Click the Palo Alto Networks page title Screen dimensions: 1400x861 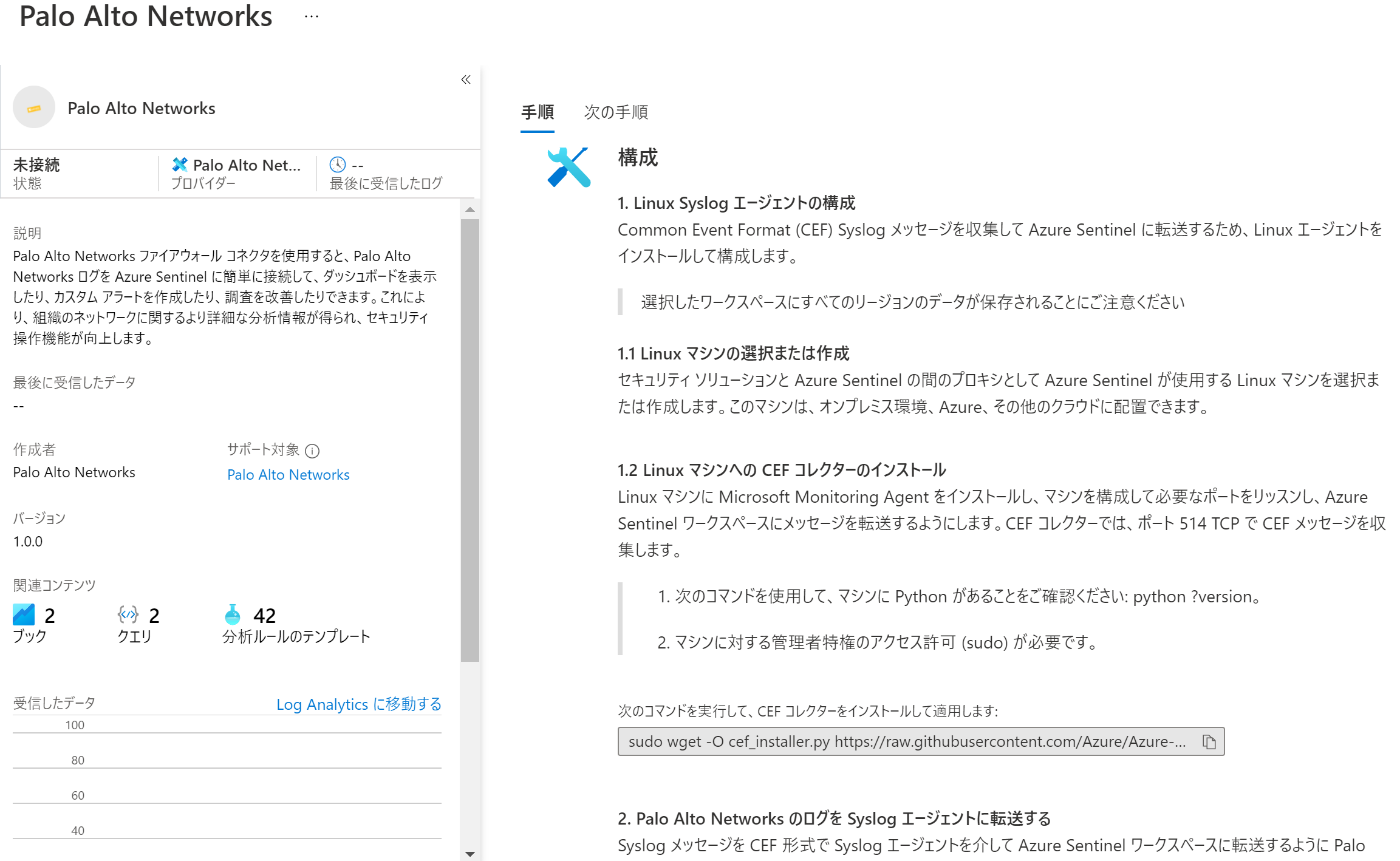pos(146,17)
